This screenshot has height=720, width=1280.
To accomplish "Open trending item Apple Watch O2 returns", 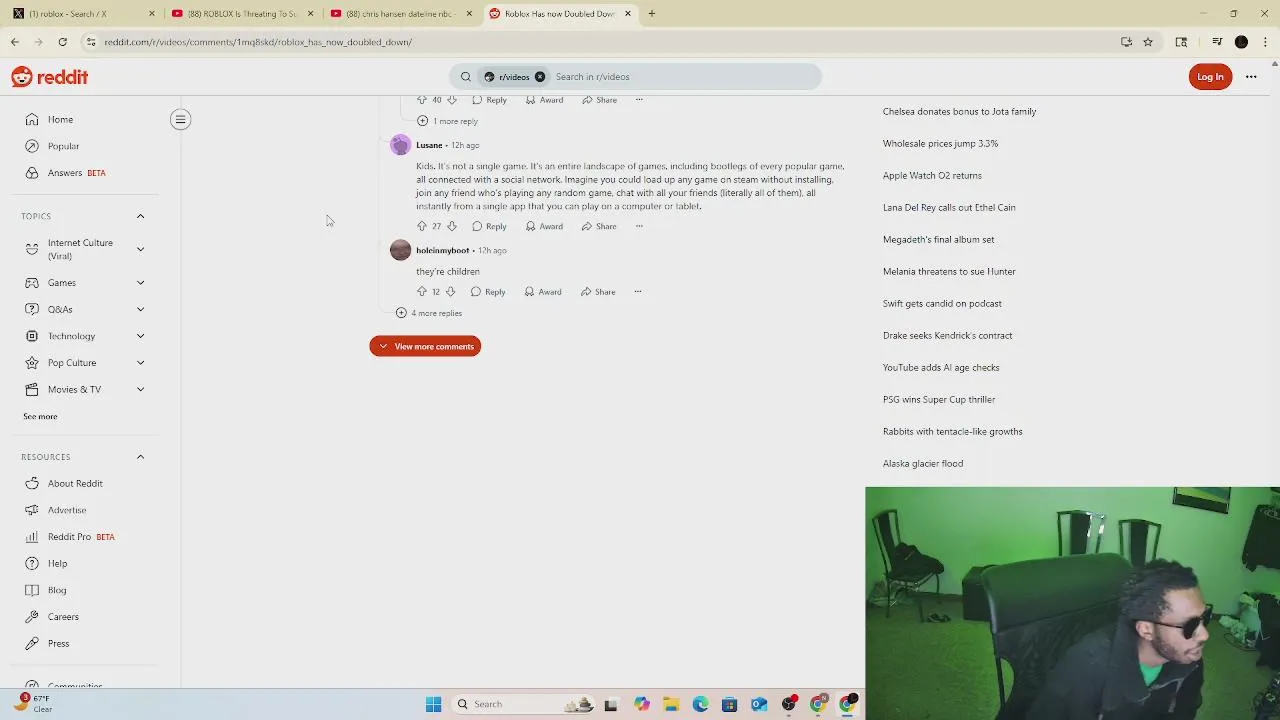I will pyautogui.click(x=932, y=176).
